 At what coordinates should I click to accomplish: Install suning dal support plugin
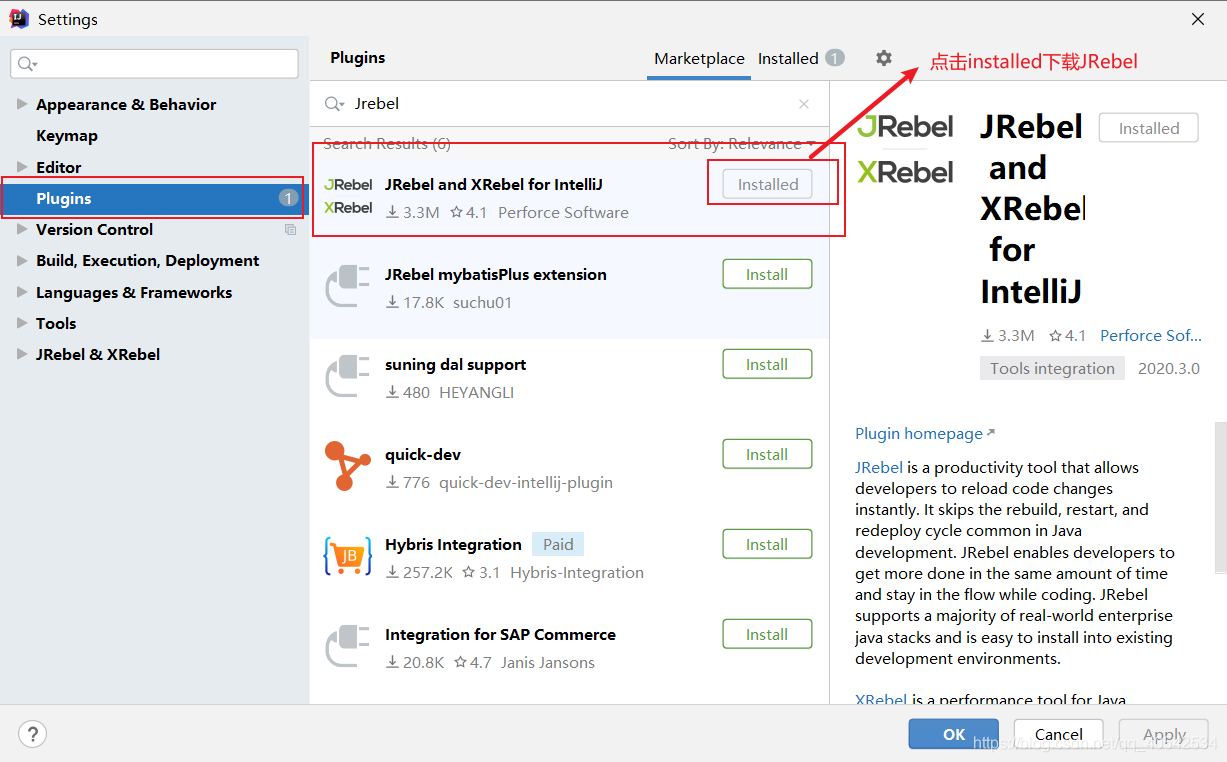[x=767, y=364]
